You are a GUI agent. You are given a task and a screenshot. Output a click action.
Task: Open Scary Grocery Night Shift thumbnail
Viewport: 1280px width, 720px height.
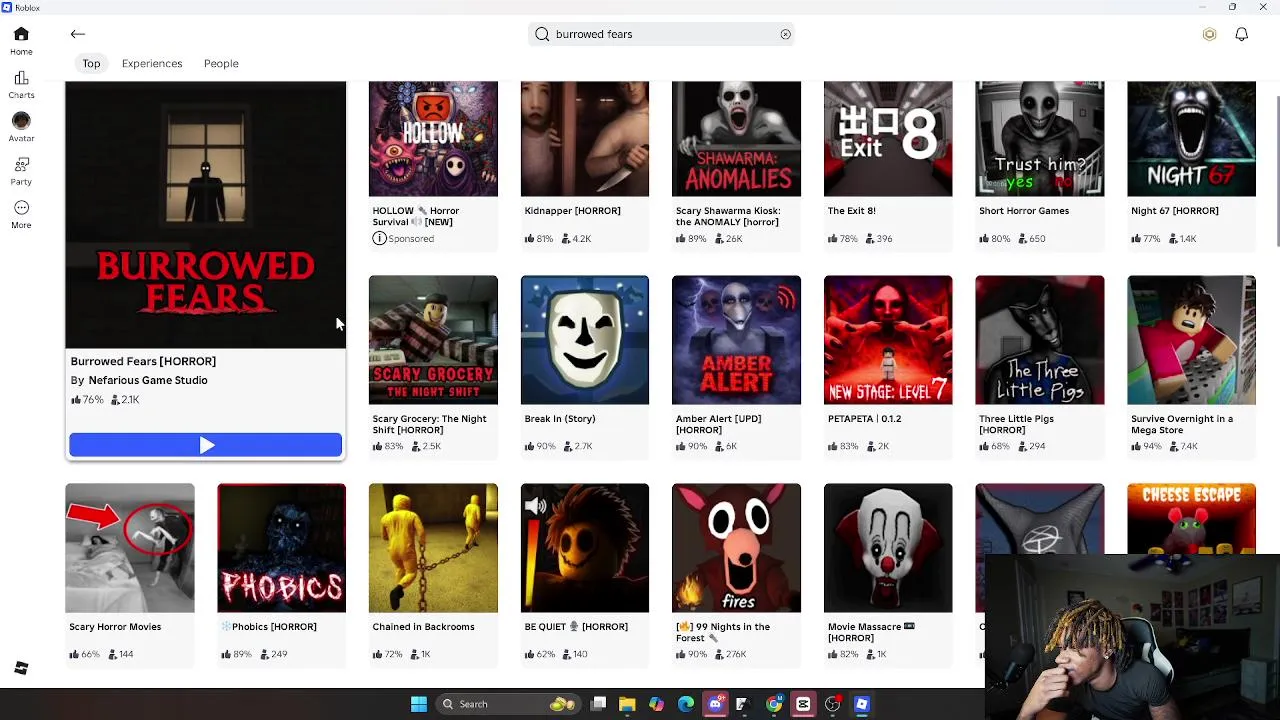point(433,340)
